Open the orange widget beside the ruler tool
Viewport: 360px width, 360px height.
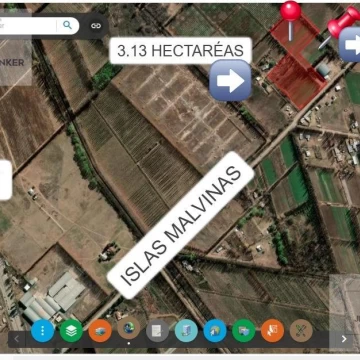pos(272,331)
